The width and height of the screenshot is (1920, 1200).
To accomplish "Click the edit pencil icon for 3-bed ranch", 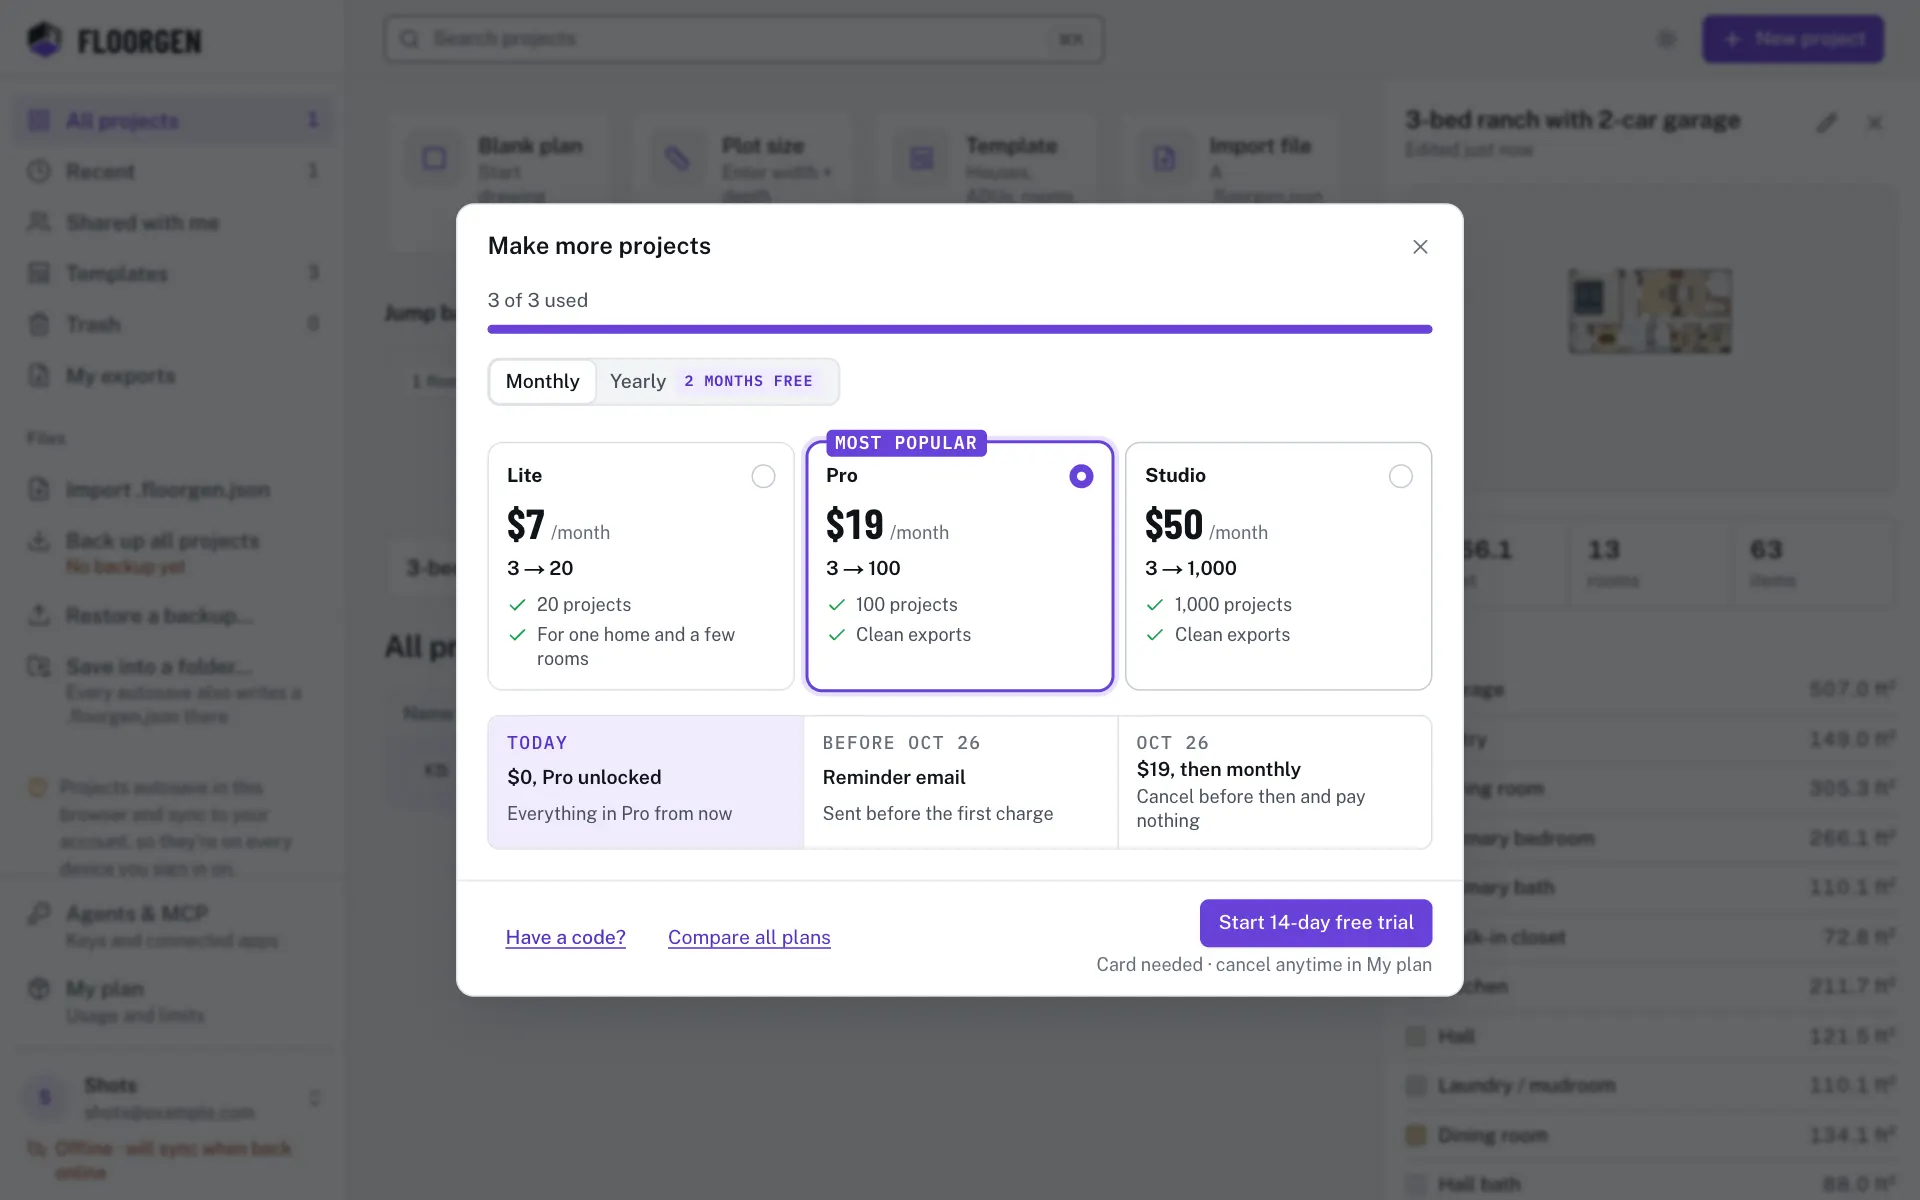I will tap(1827, 123).
